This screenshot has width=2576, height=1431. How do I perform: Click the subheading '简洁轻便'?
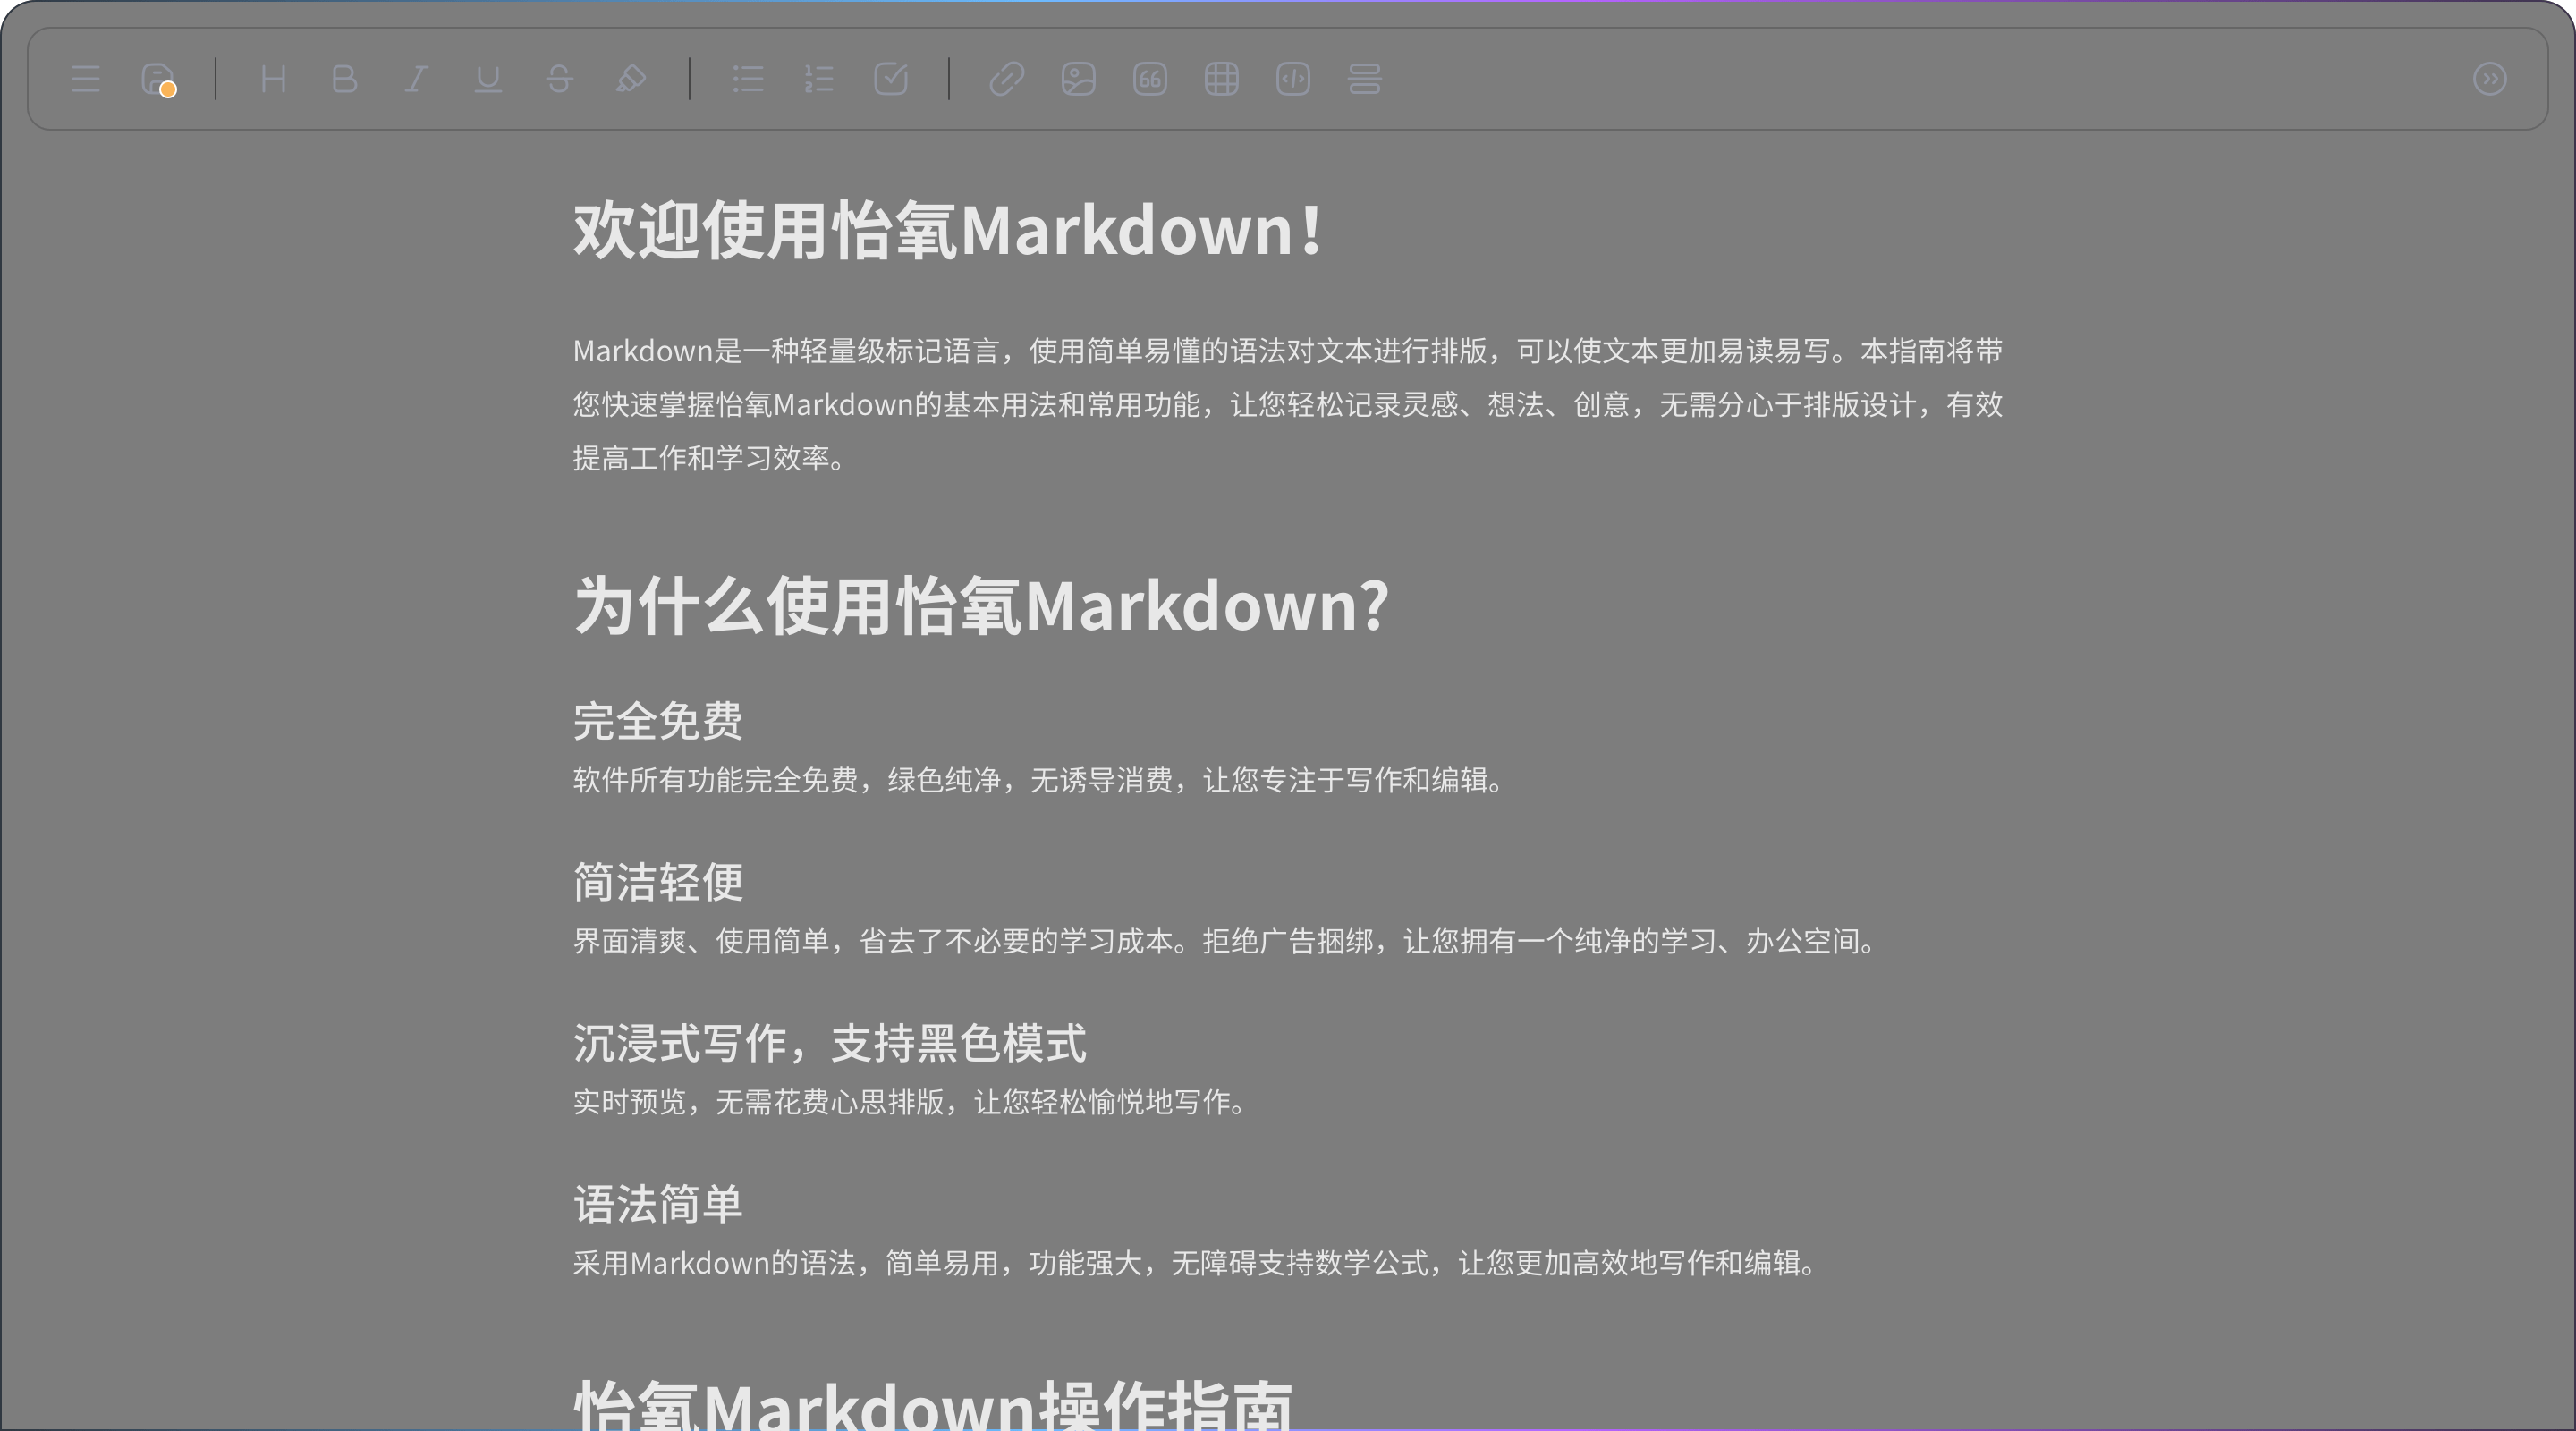(x=658, y=882)
